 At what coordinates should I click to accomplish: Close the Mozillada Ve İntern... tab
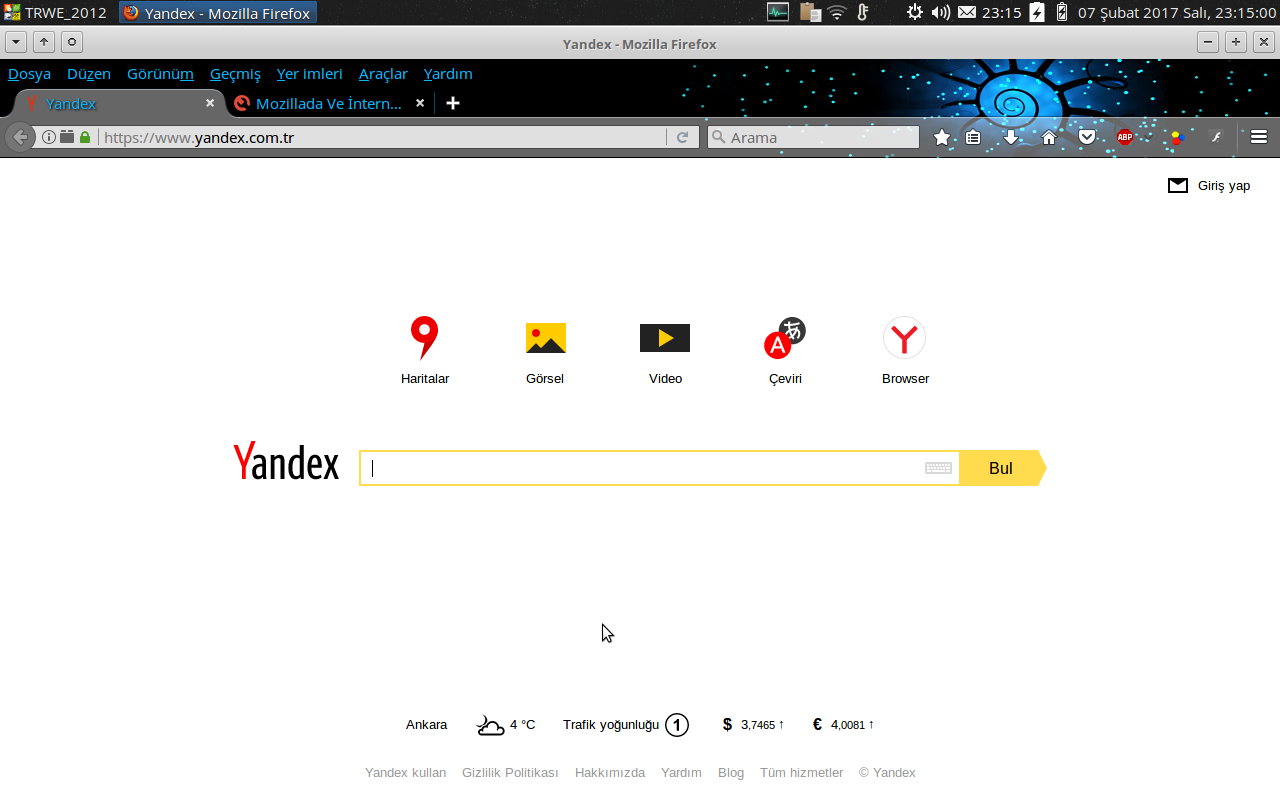(x=420, y=103)
